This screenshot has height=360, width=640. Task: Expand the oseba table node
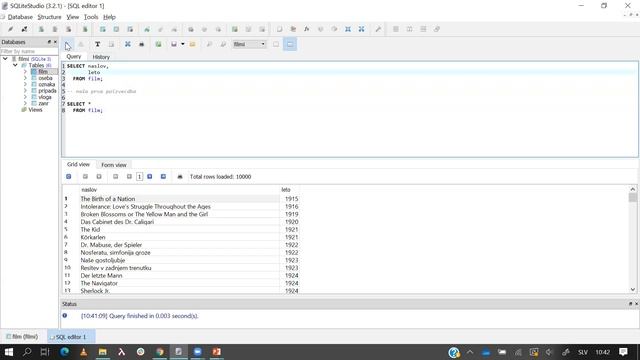pyautogui.click(x=25, y=78)
